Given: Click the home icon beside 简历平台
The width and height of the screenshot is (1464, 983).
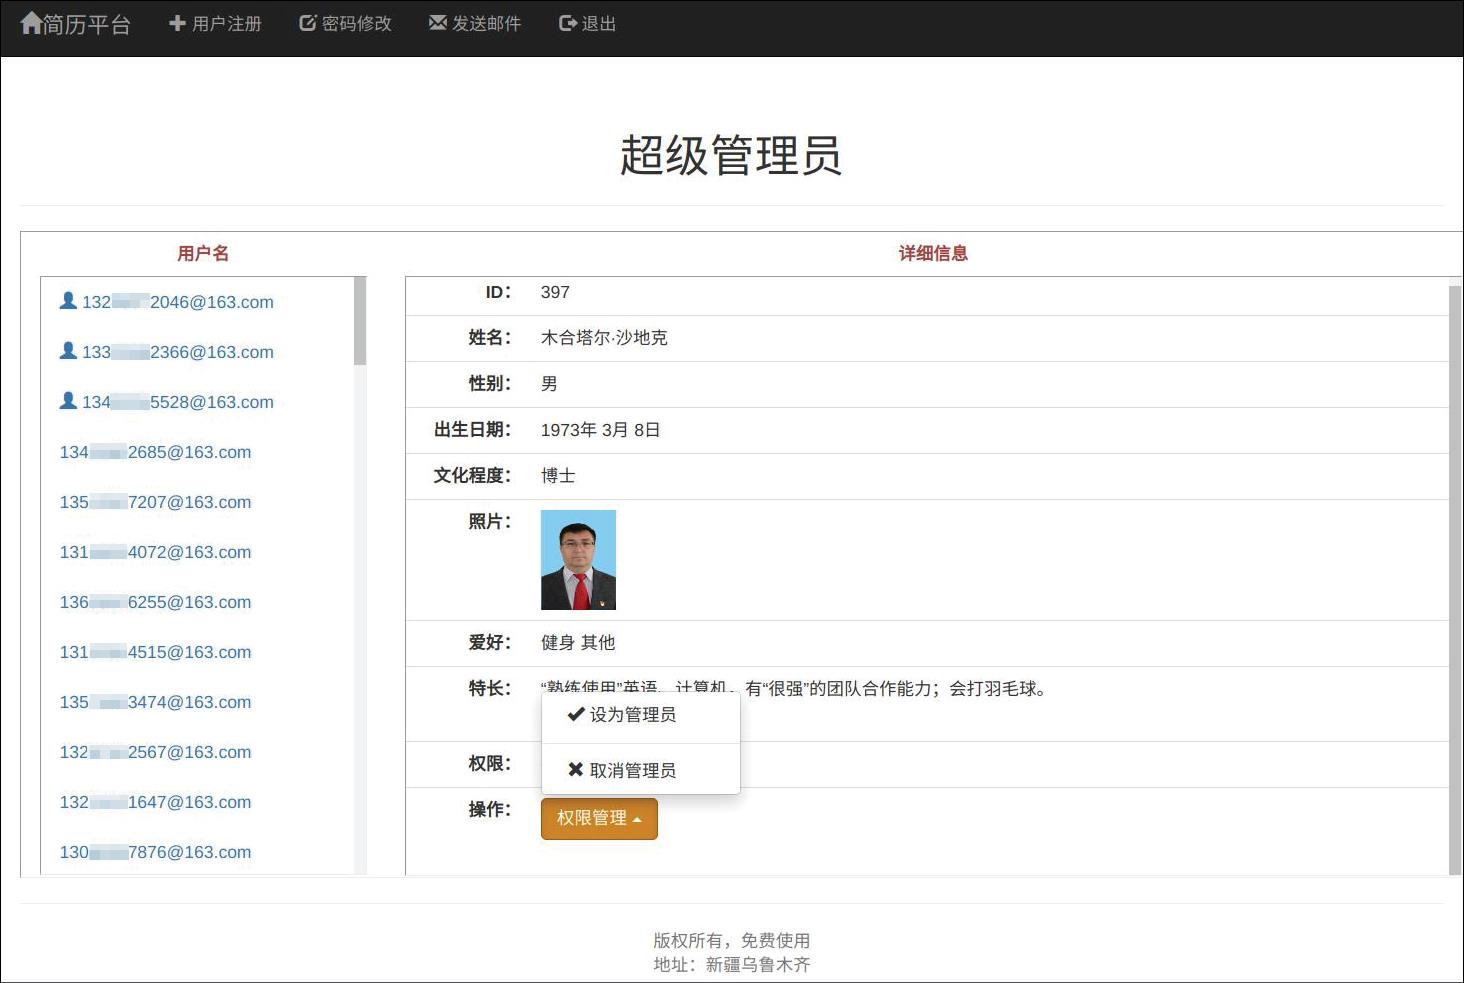Looking at the screenshot, I should [x=31, y=23].
